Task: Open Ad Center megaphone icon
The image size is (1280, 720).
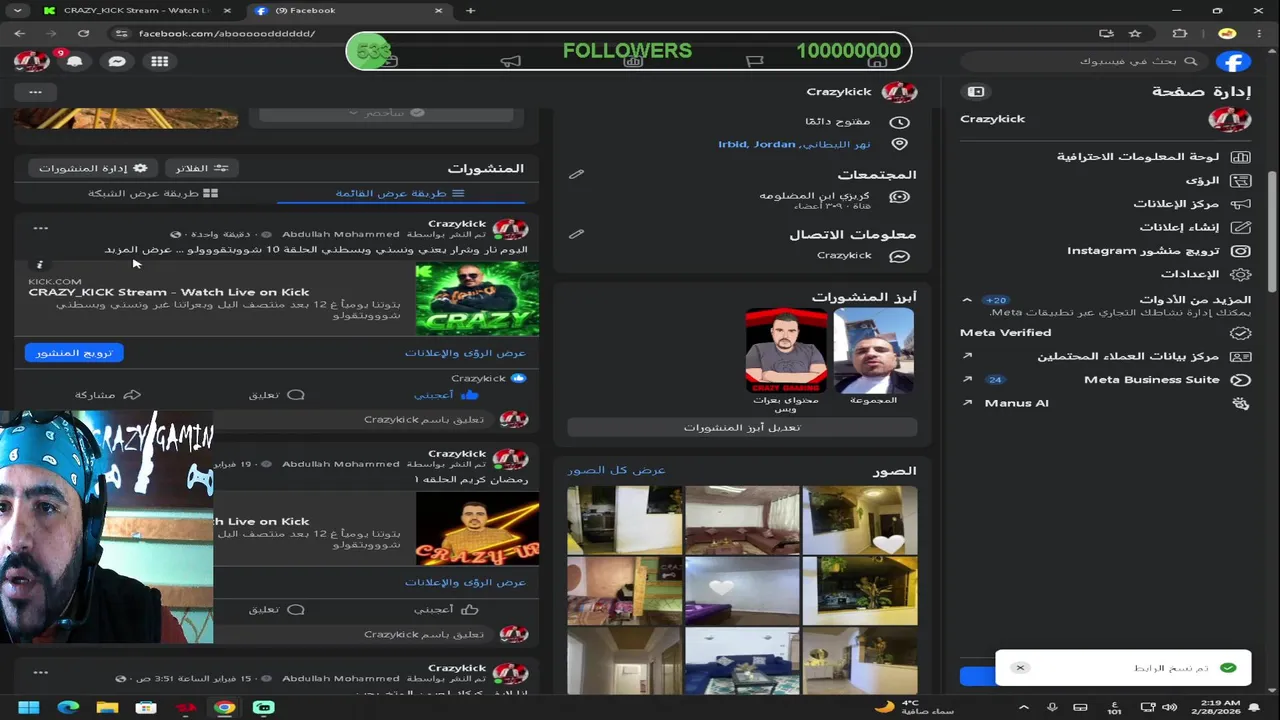Action: click(1241, 204)
